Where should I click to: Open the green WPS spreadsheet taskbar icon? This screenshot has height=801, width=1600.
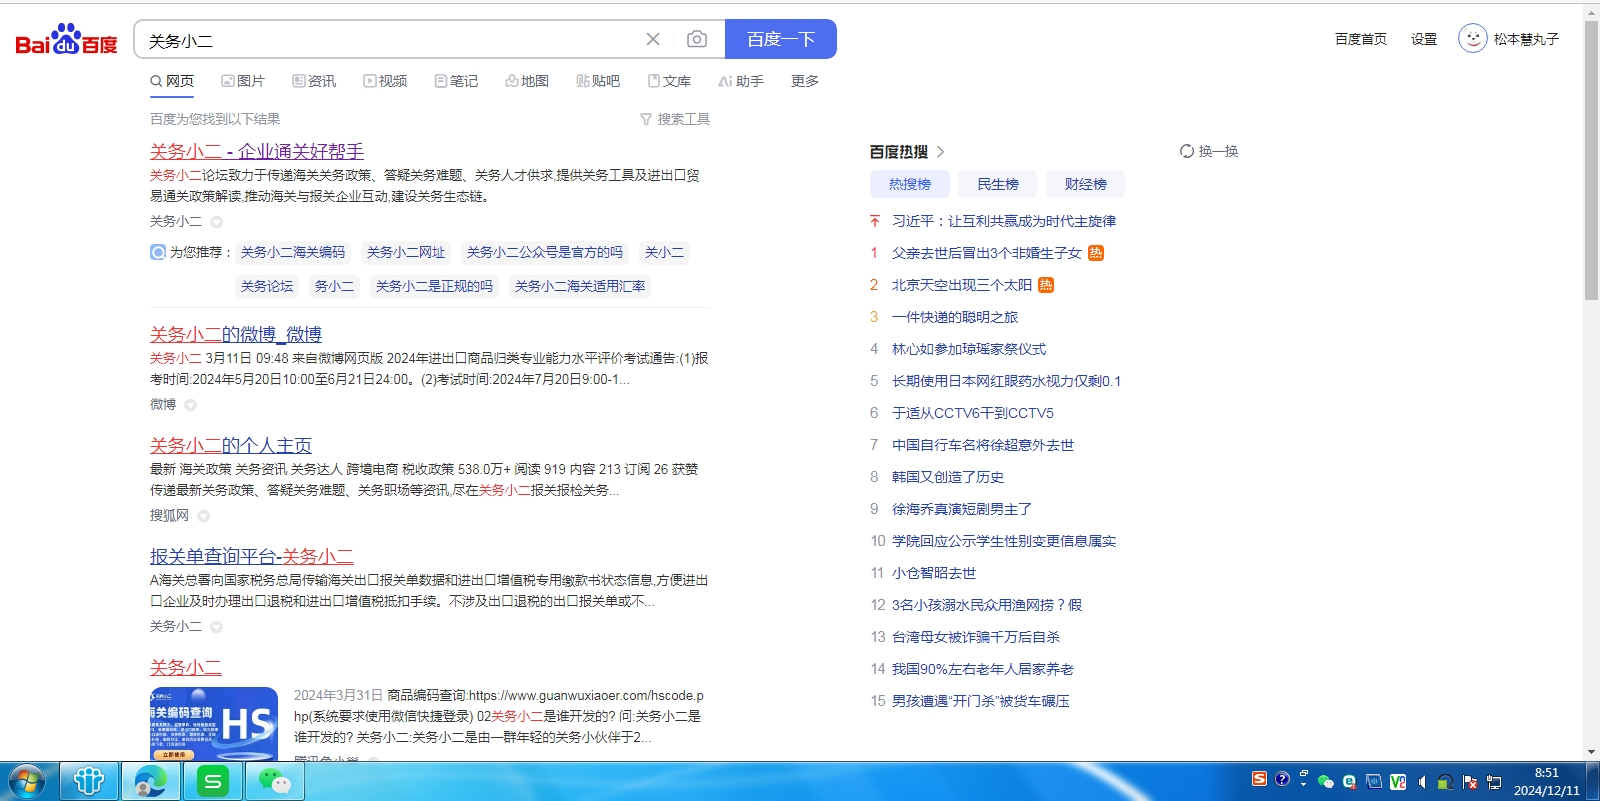(213, 781)
